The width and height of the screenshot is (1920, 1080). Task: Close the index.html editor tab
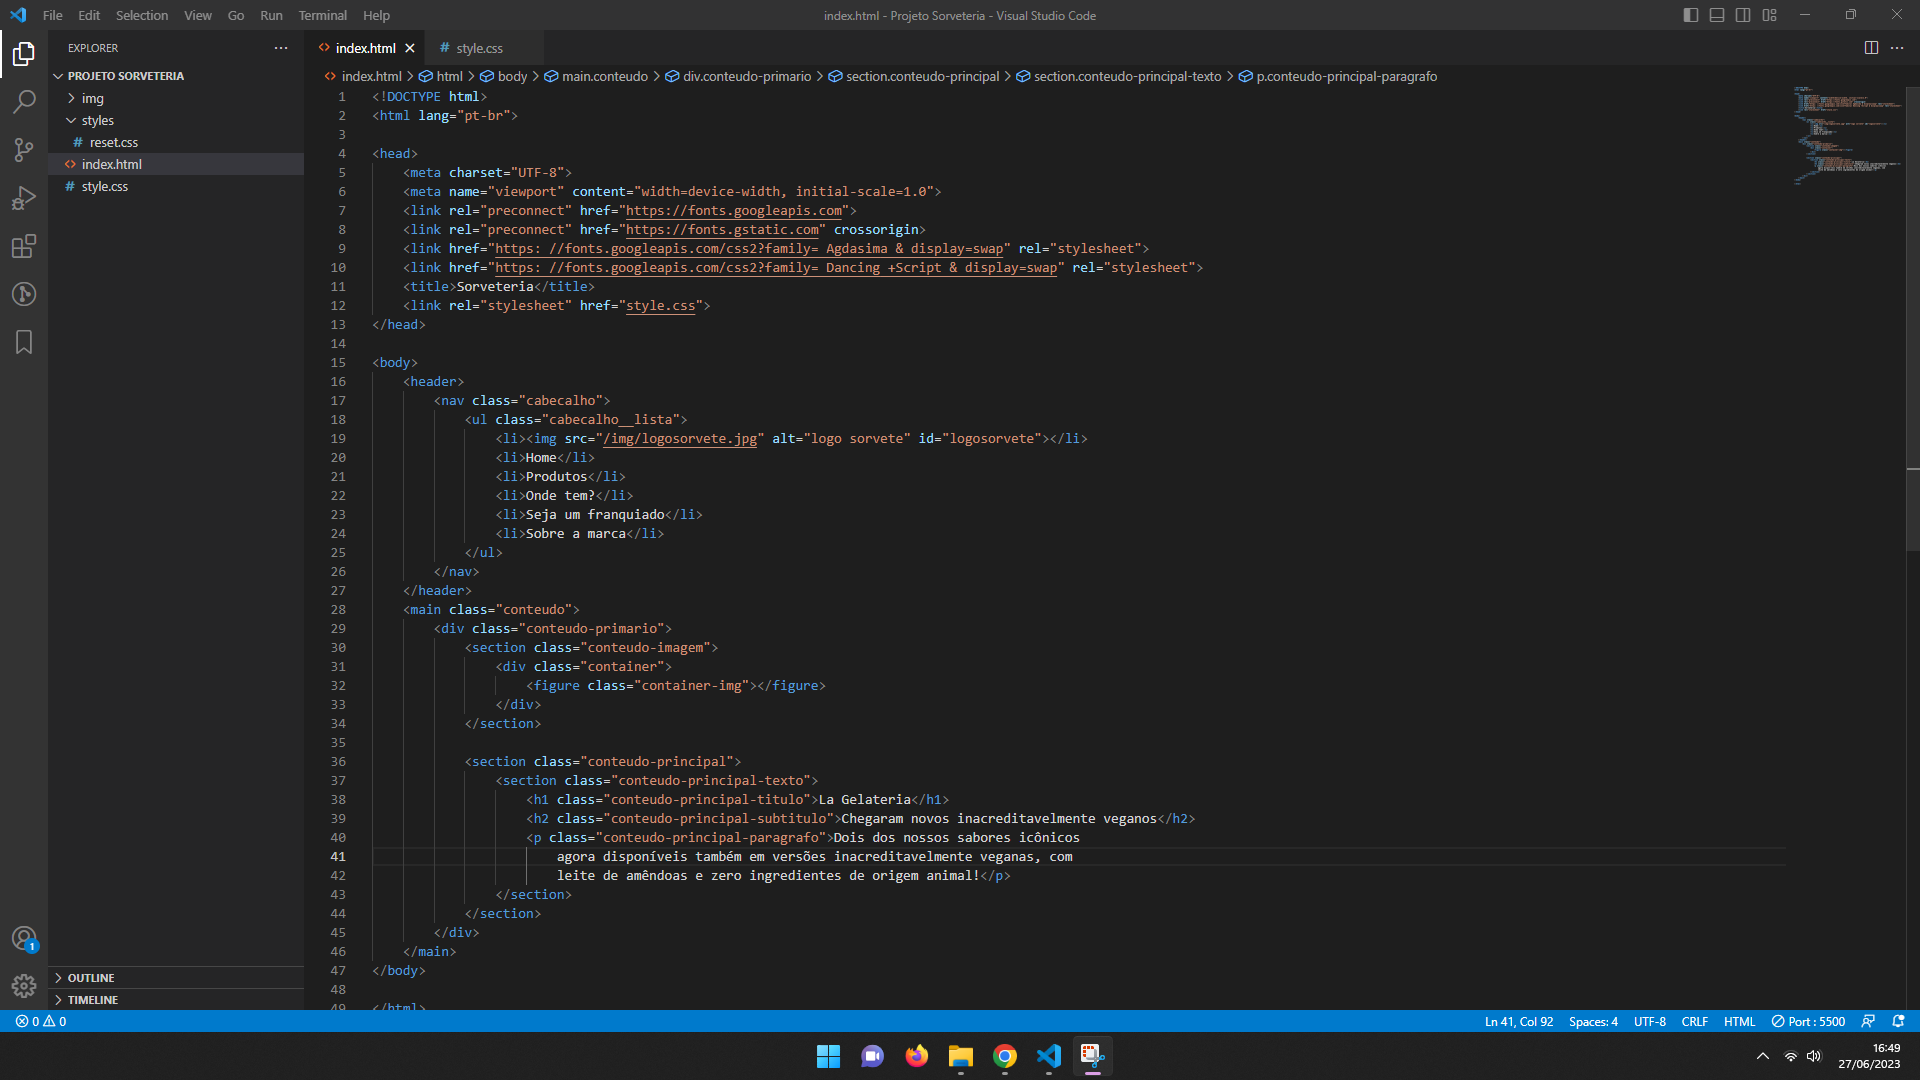point(410,48)
